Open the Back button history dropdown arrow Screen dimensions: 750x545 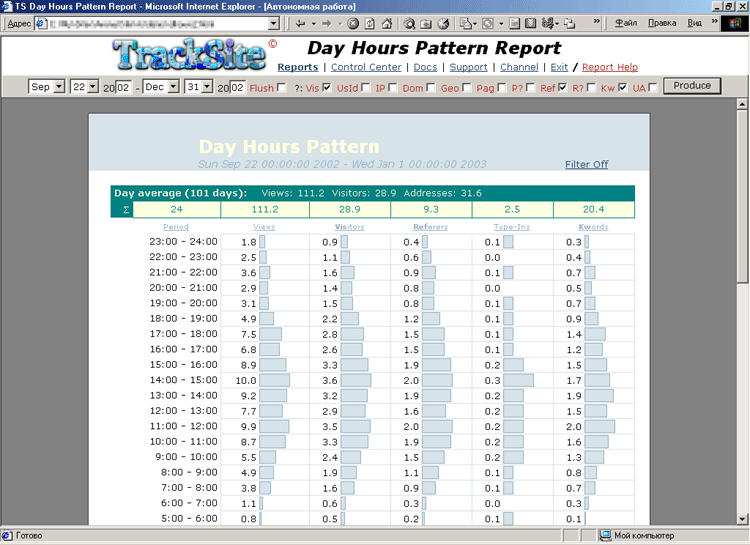tap(314, 23)
